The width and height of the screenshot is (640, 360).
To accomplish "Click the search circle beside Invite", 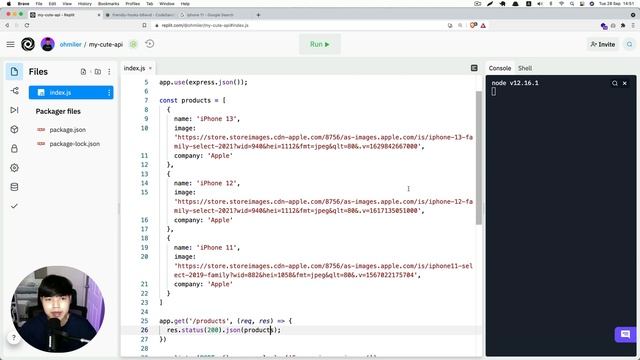I will (x=629, y=44).
